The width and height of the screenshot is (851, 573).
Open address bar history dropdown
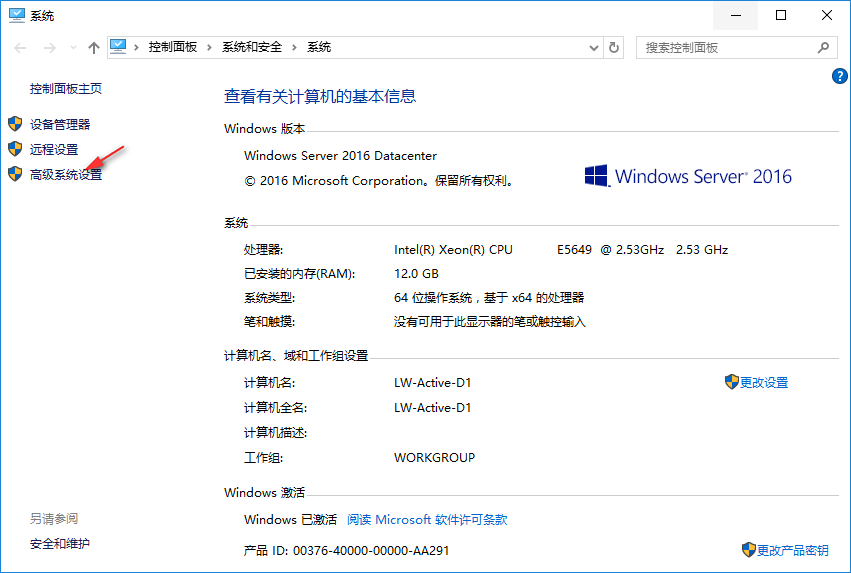(x=594, y=48)
